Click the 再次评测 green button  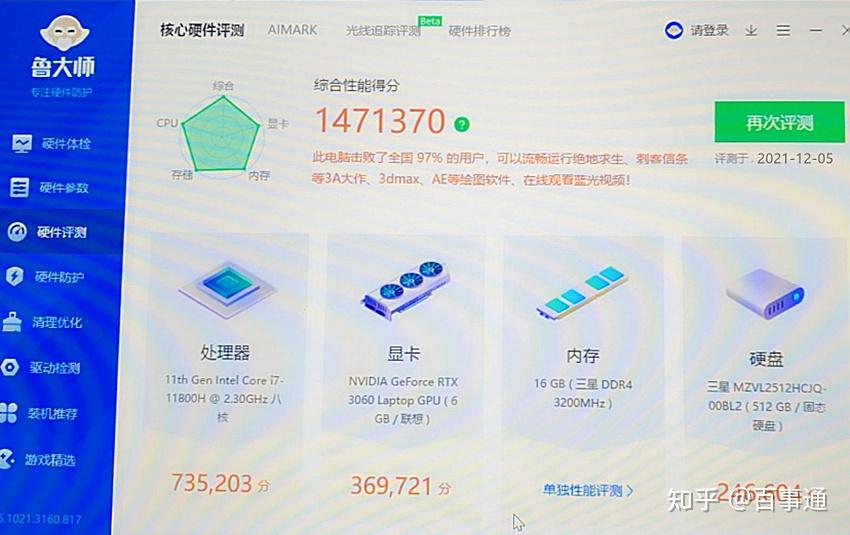click(x=779, y=121)
